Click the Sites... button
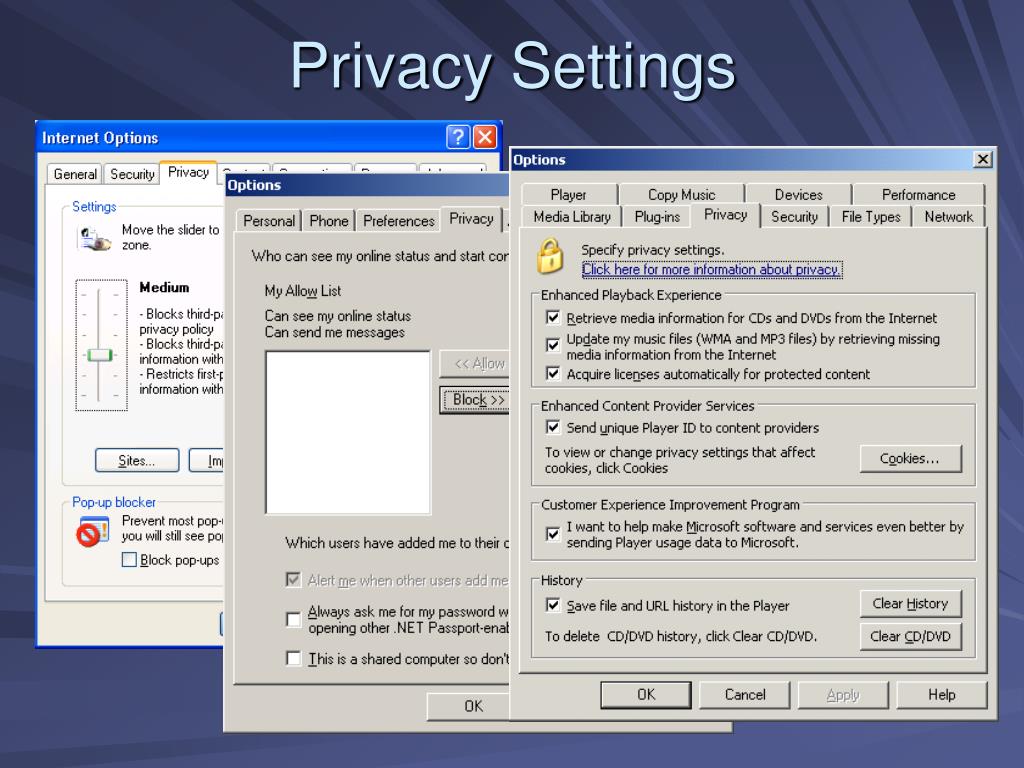Image resolution: width=1024 pixels, height=768 pixels. coord(136,460)
